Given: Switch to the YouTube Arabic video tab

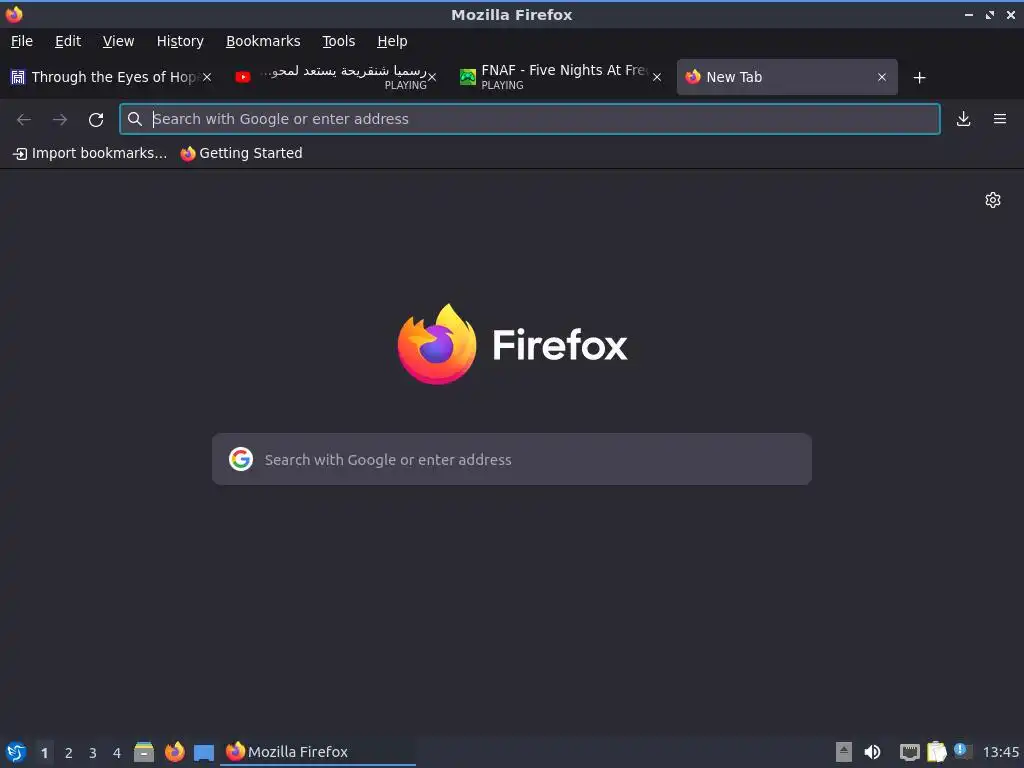Looking at the screenshot, I should 336,77.
